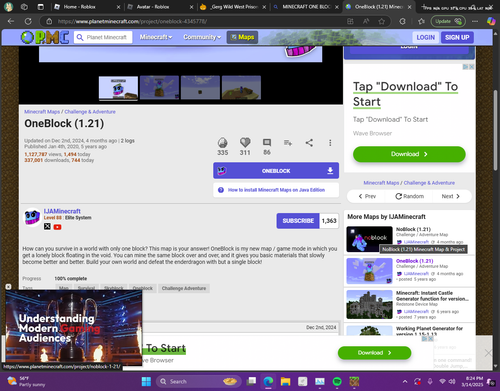Image resolution: width=500 pixels, height=391 pixels.
Task: Select second gallery thumbnail
Action: coord(159,87)
